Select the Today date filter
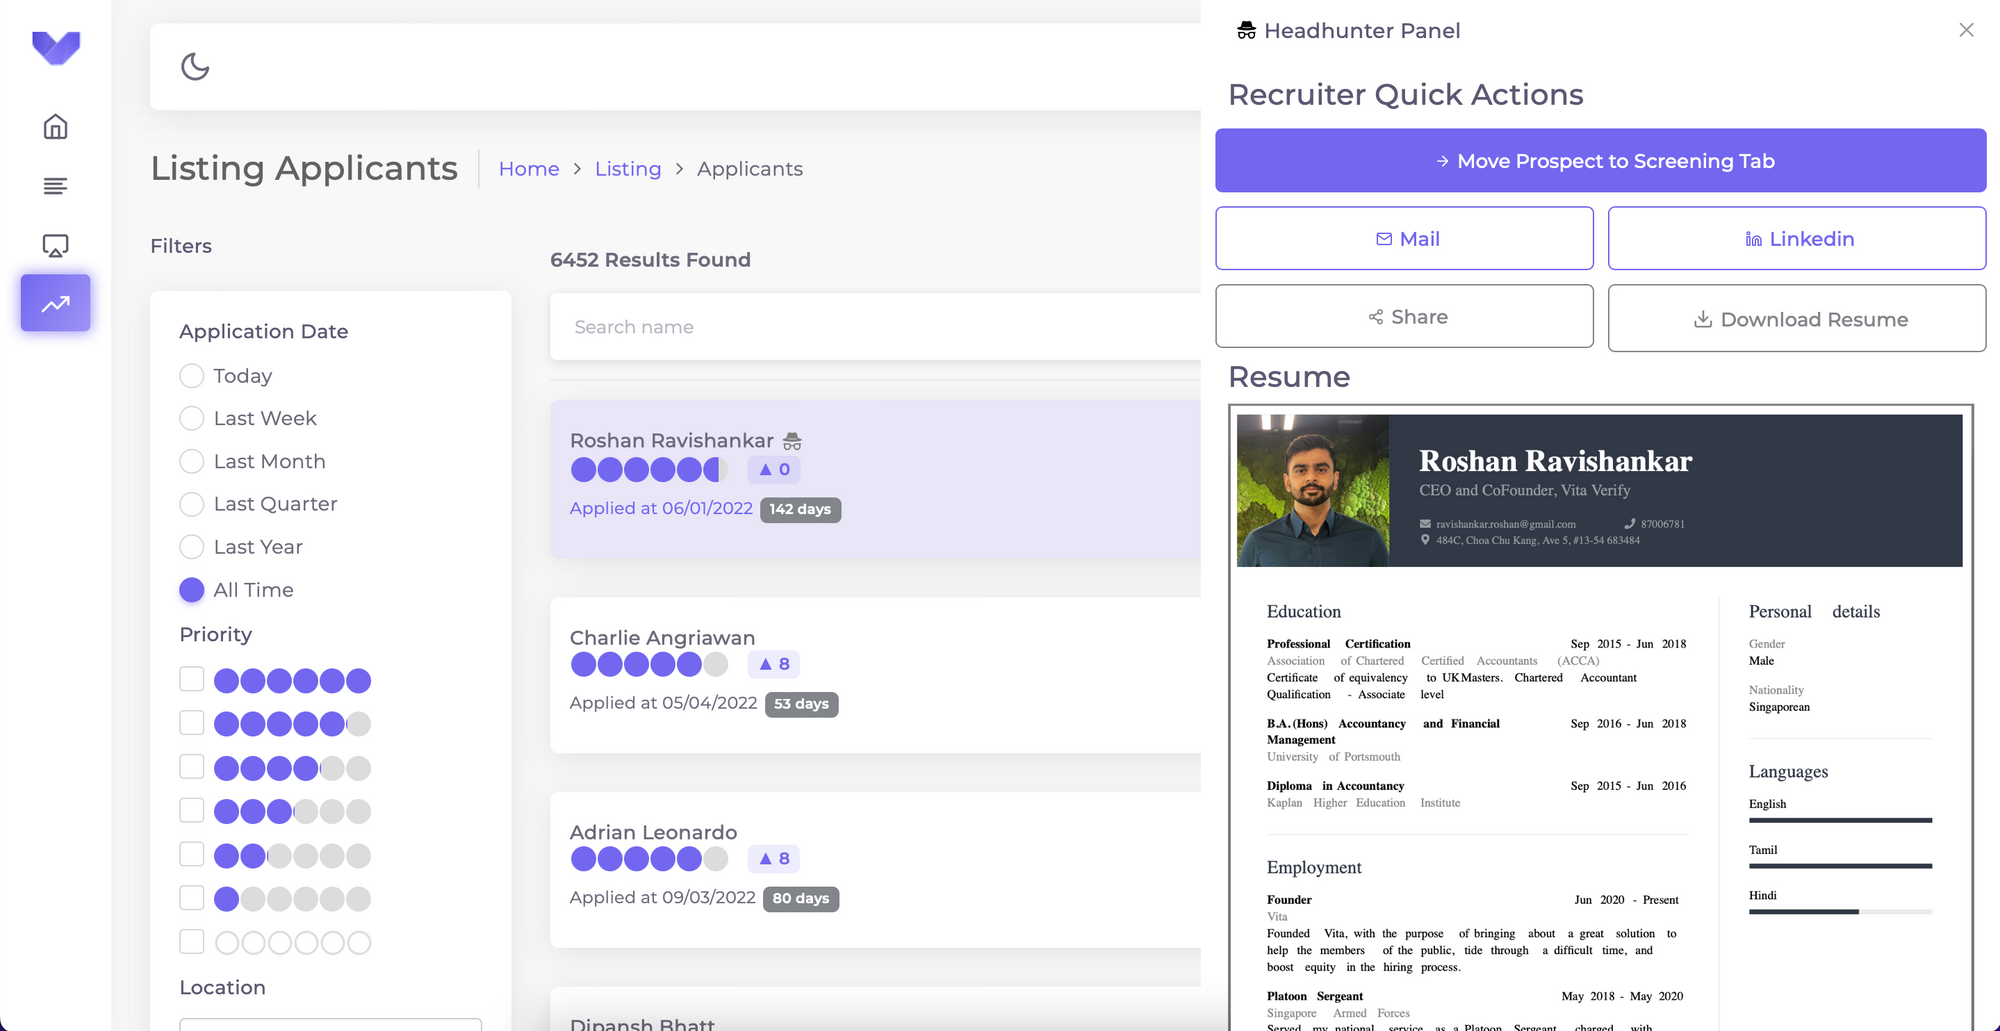2000x1031 pixels. click(x=192, y=376)
